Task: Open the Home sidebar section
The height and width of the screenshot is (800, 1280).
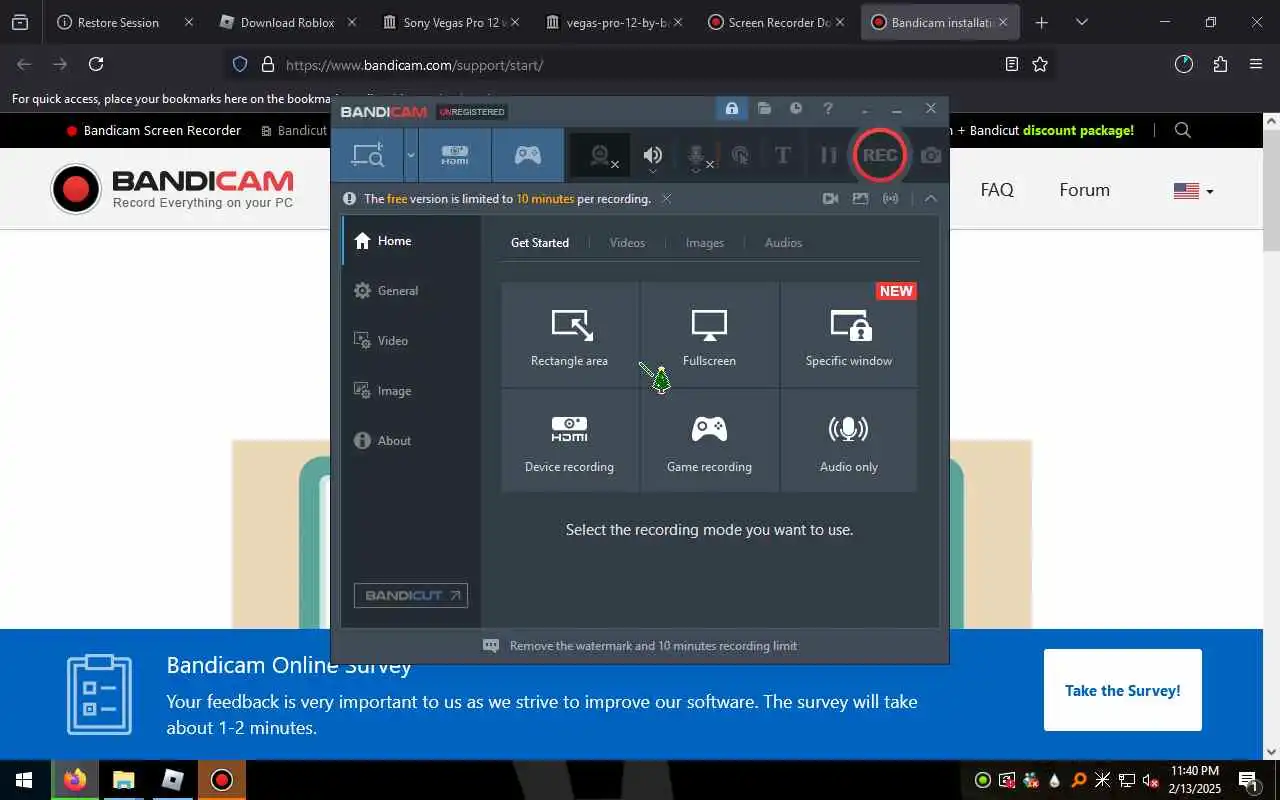Action: point(411,241)
